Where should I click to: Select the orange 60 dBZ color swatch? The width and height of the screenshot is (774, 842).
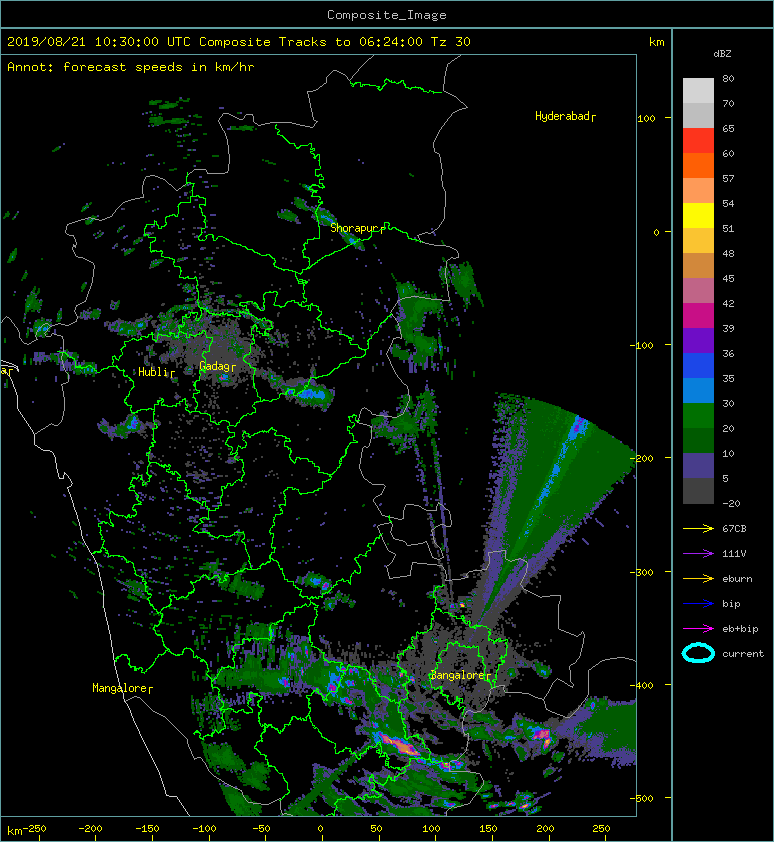698,165
